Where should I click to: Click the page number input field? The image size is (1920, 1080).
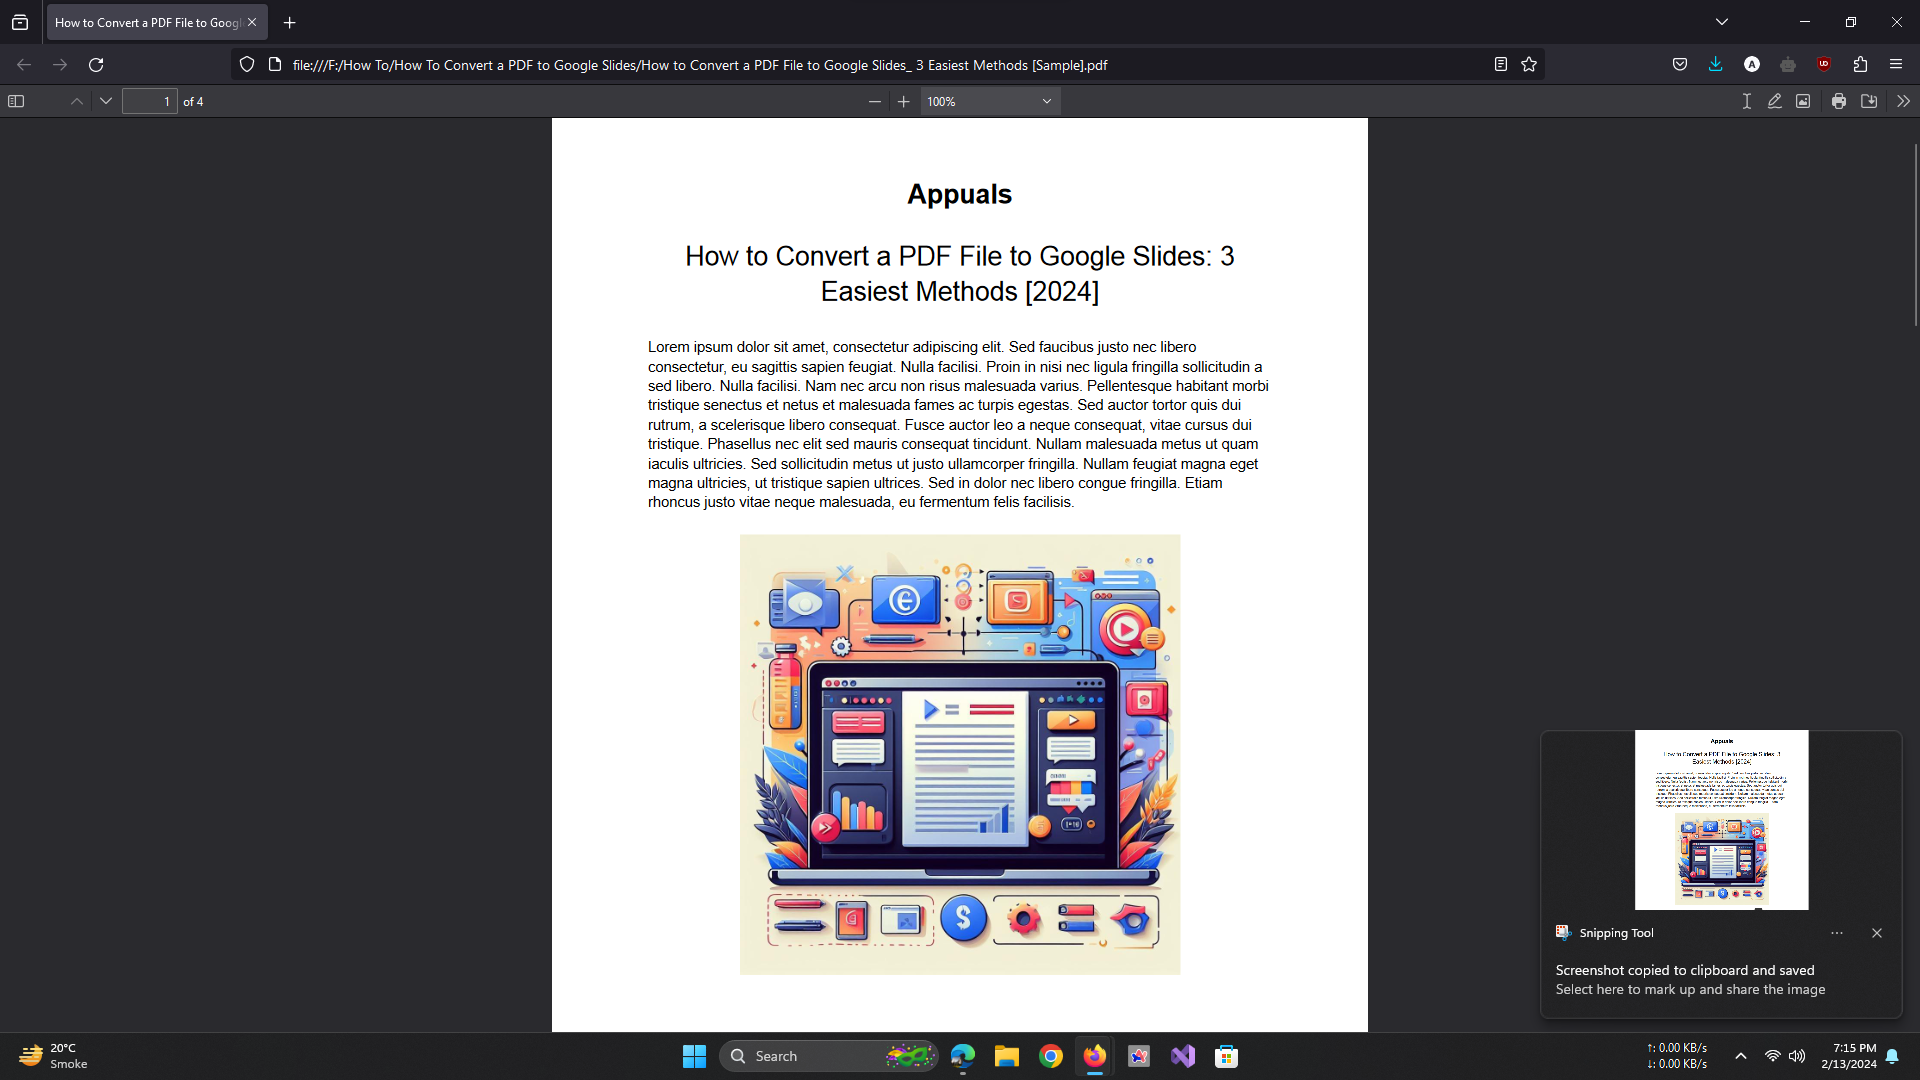150,101
